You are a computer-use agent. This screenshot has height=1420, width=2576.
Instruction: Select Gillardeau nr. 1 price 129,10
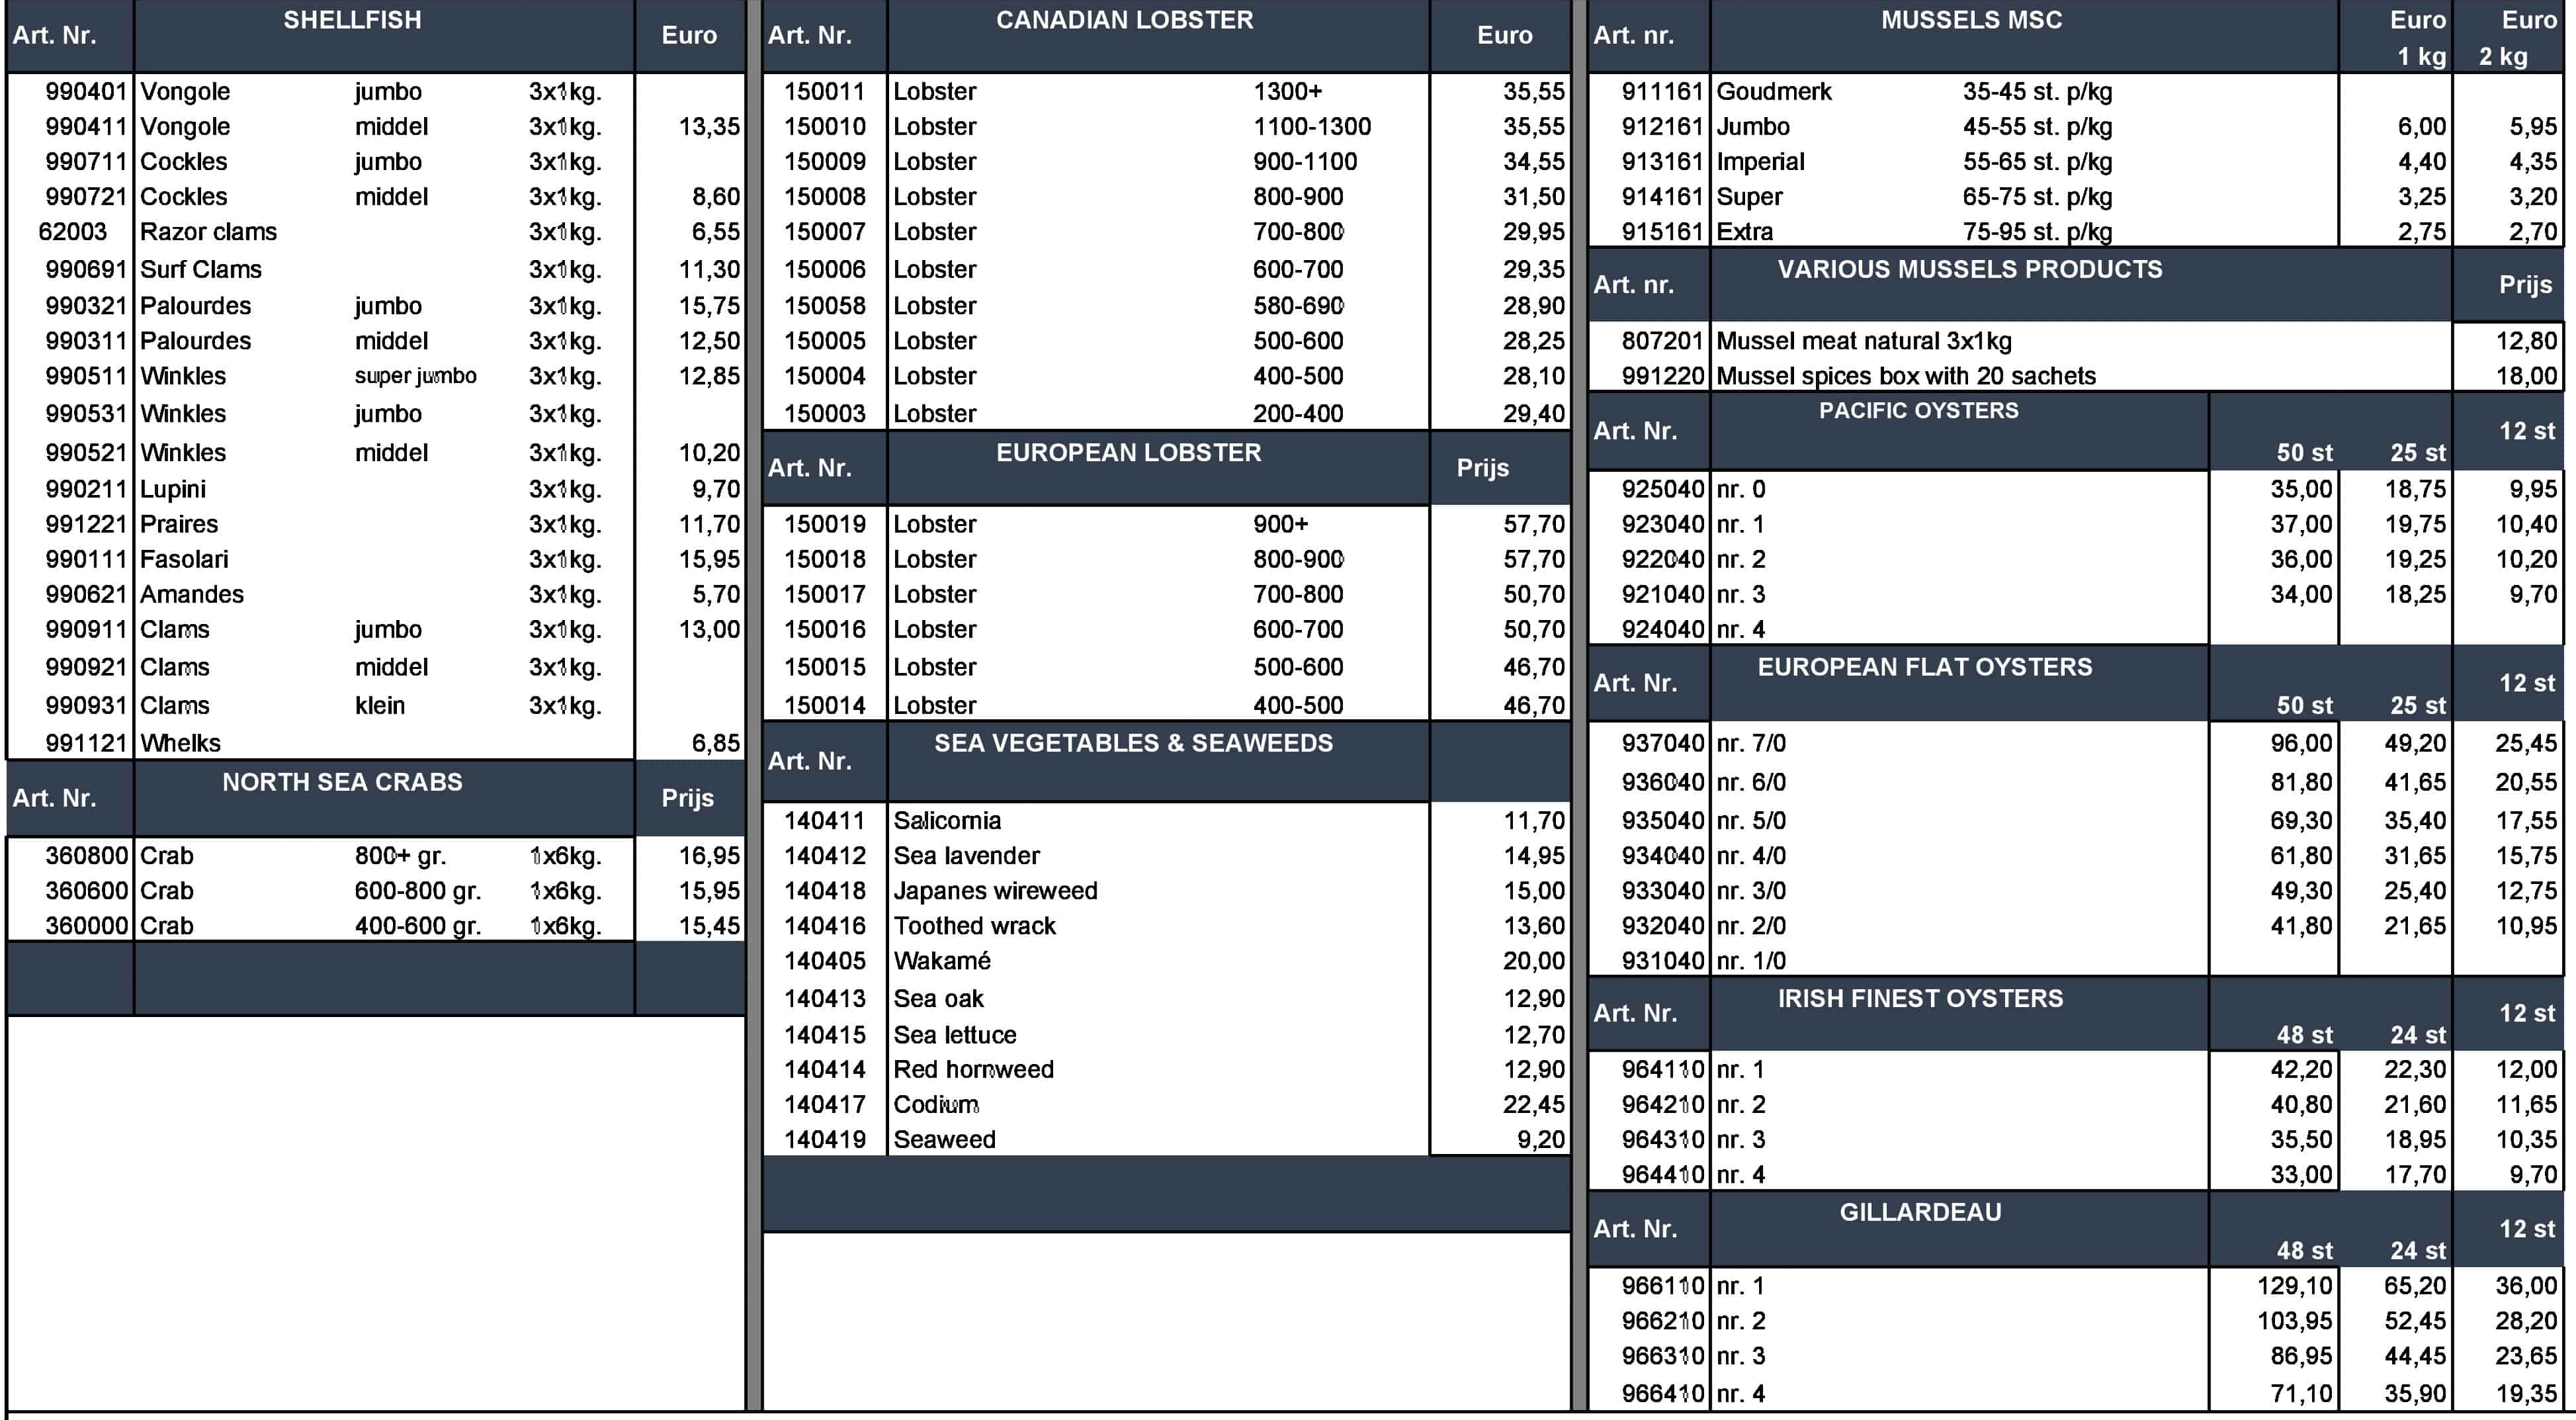pyautogui.click(x=2294, y=1286)
